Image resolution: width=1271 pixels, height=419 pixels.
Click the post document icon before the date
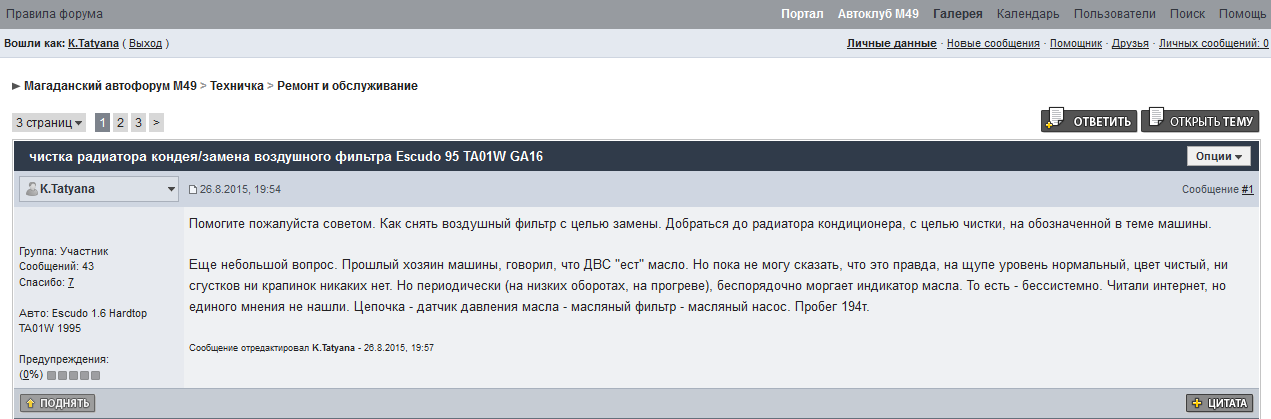(x=194, y=189)
